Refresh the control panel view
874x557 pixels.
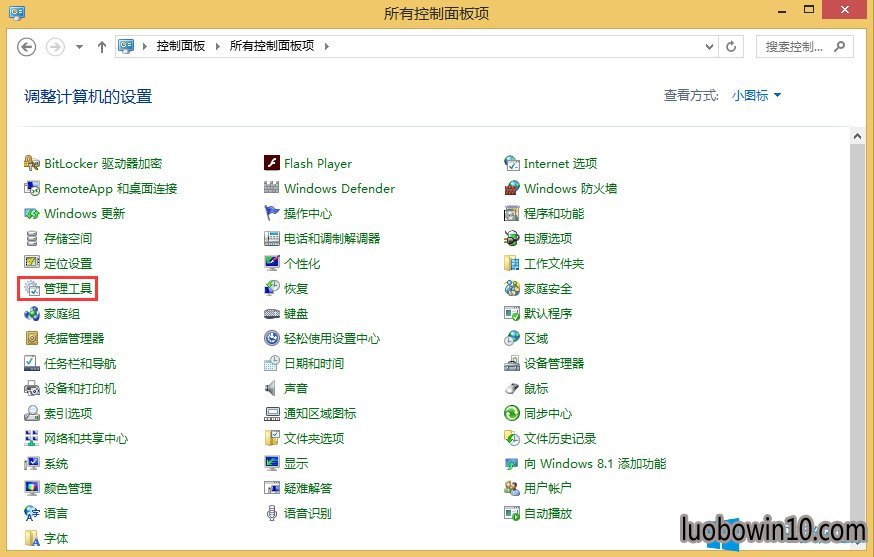[x=731, y=47]
